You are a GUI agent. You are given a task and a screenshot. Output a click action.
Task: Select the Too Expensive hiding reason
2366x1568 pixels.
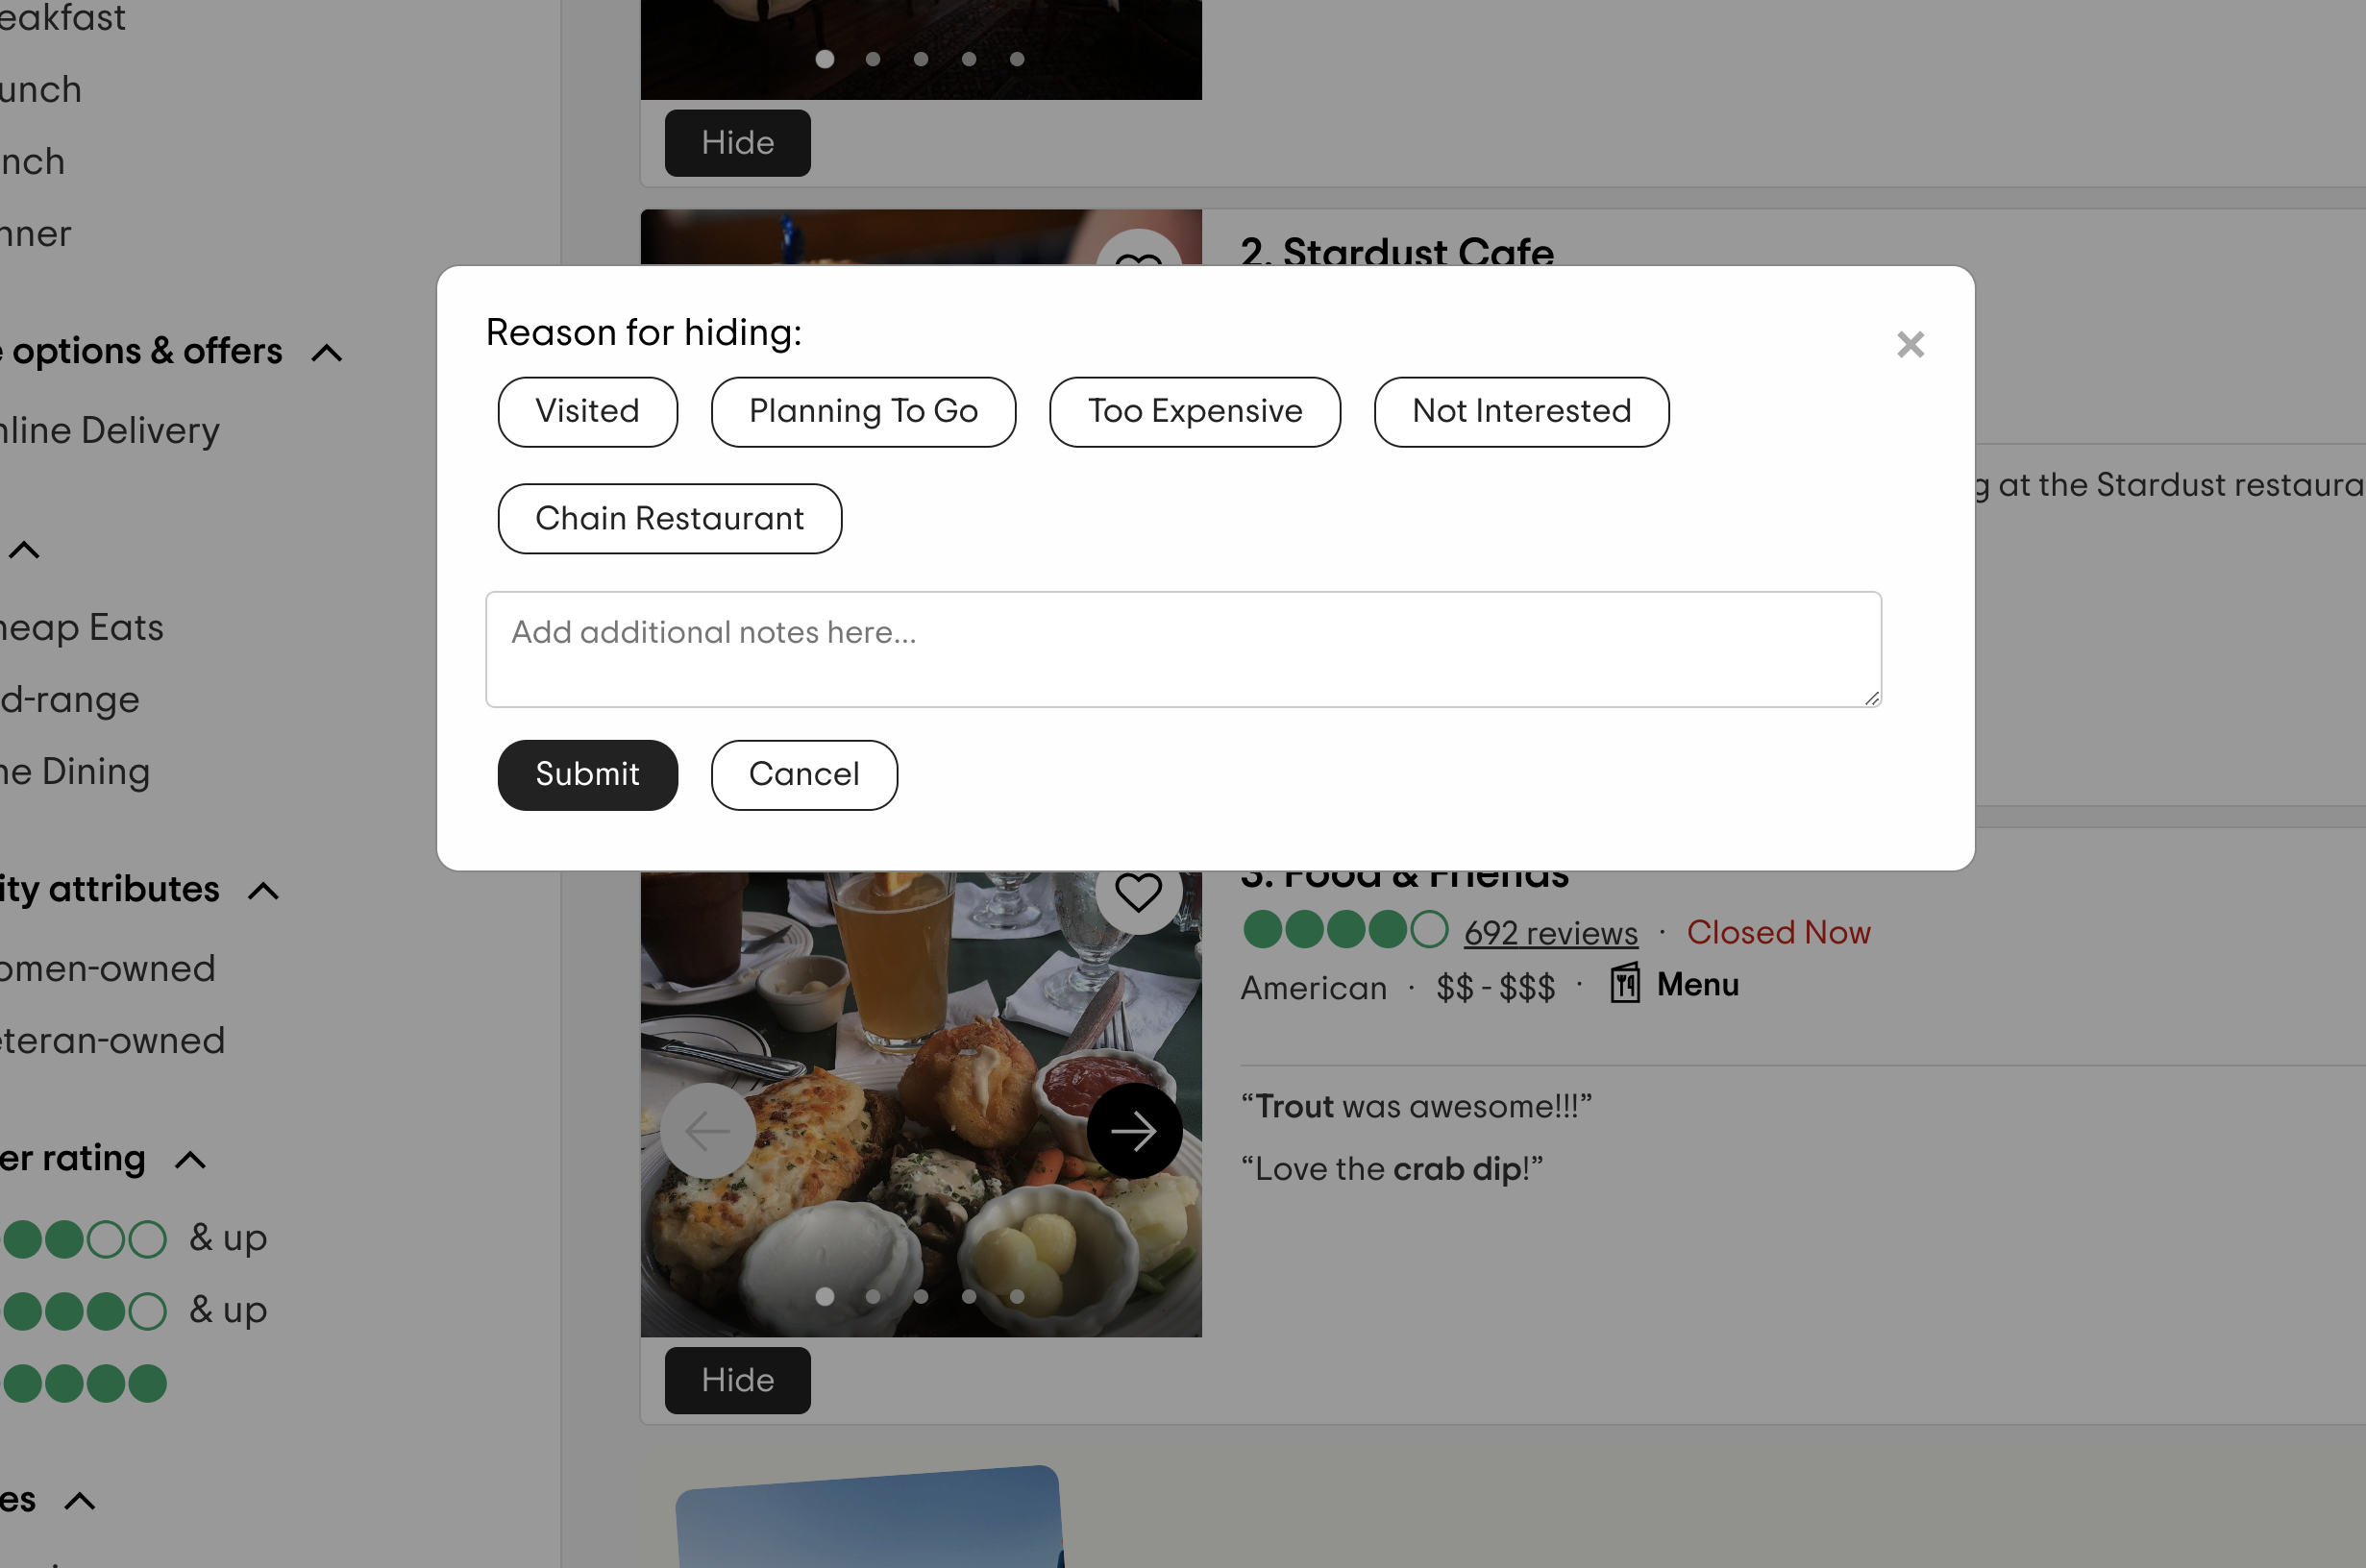1195,411
